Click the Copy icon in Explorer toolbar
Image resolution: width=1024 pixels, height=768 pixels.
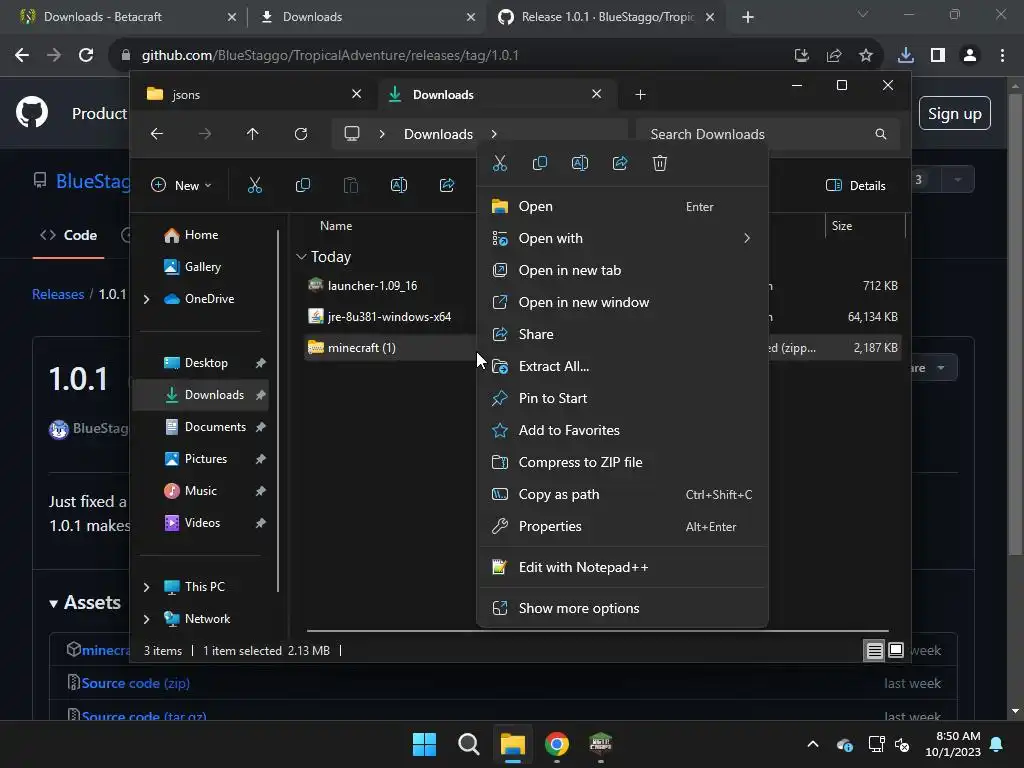coord(303,185)
